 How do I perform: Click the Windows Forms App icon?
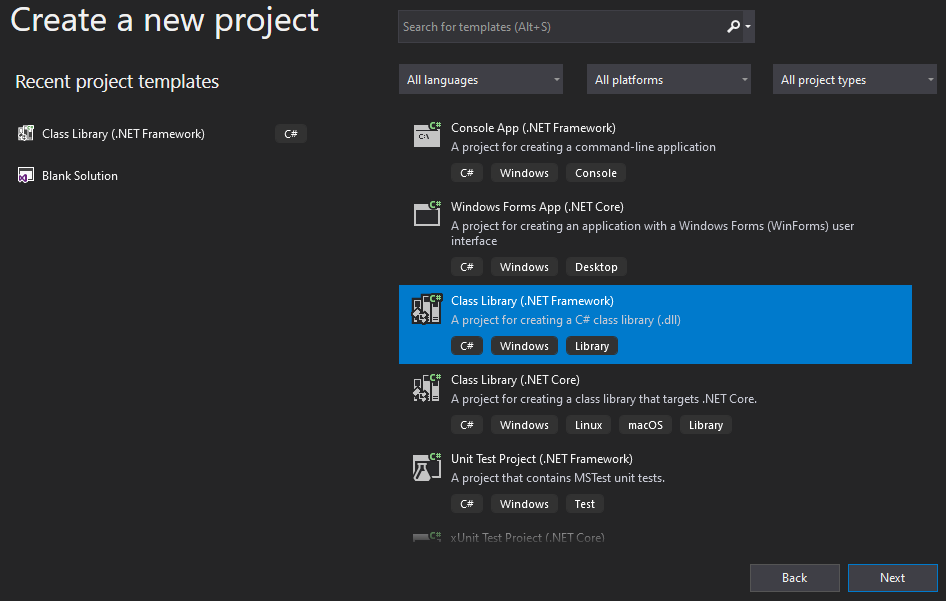point(427,214)
